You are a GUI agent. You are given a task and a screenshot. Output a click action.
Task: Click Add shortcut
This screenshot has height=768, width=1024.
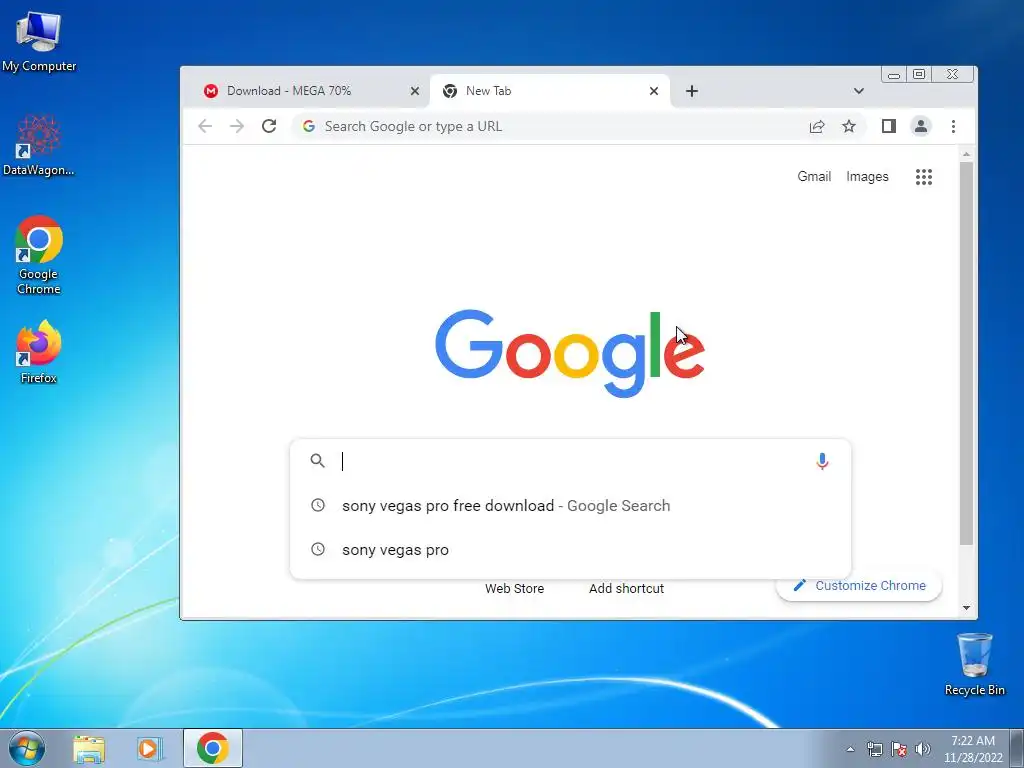(x=626, y=588)
